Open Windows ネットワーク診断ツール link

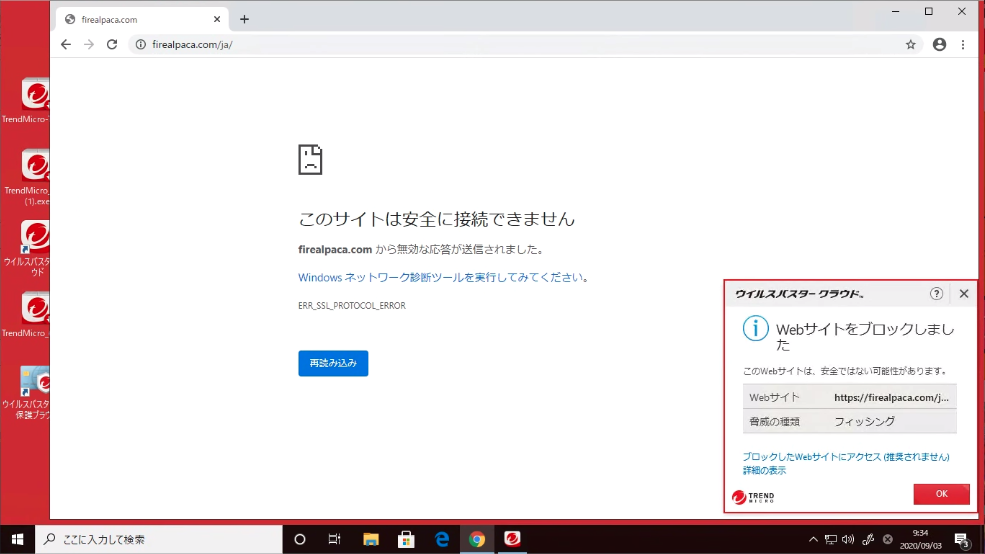tap(440, 277)
